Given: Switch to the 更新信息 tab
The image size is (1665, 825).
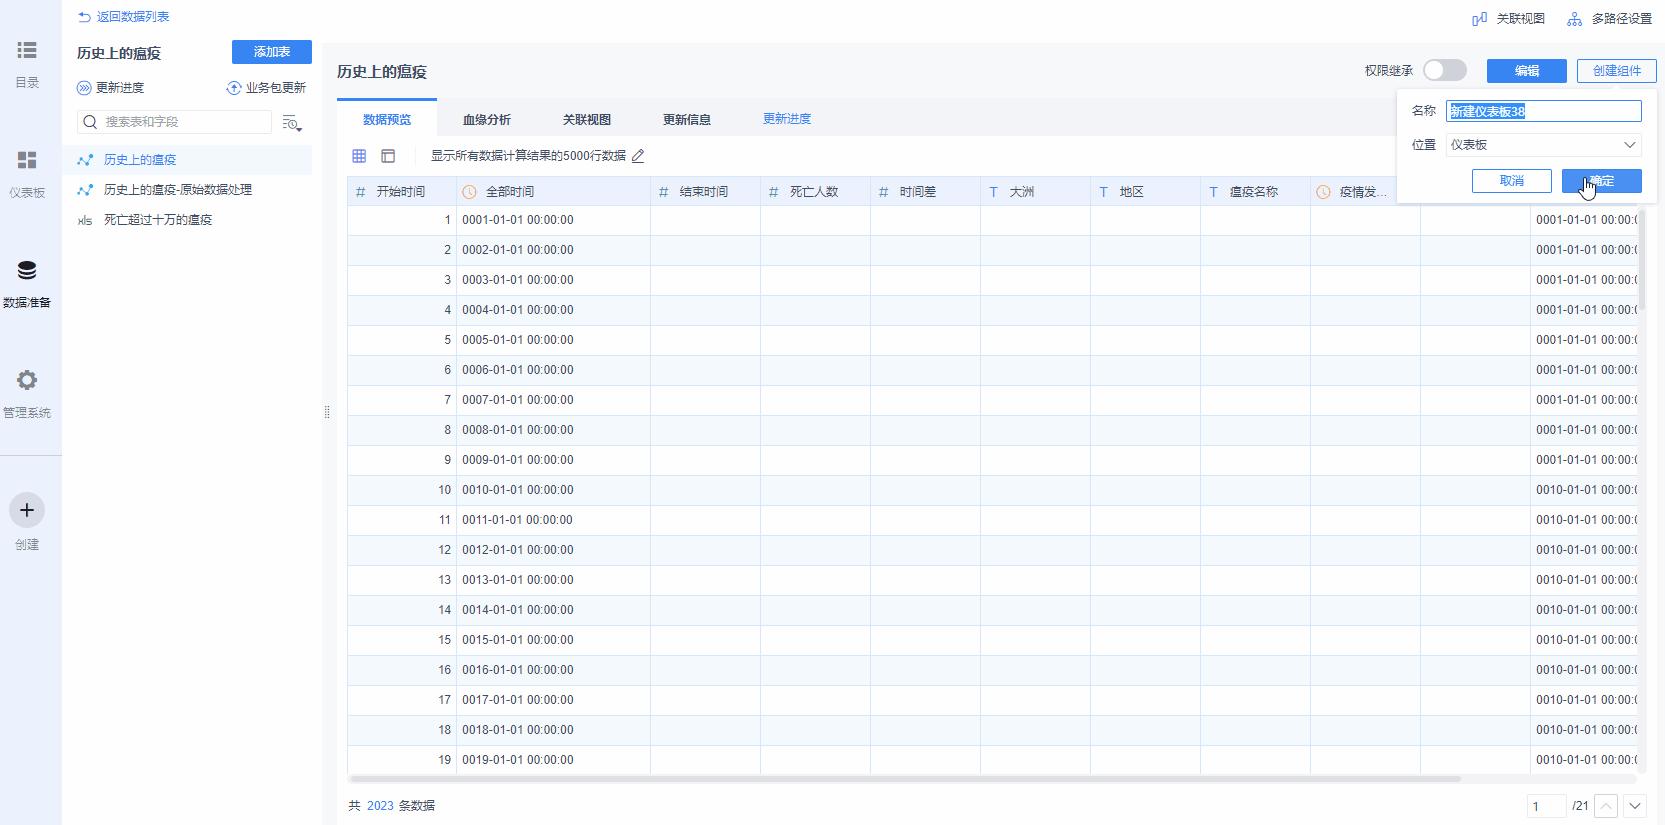Looking at the screenshot, I should [687, 120].
